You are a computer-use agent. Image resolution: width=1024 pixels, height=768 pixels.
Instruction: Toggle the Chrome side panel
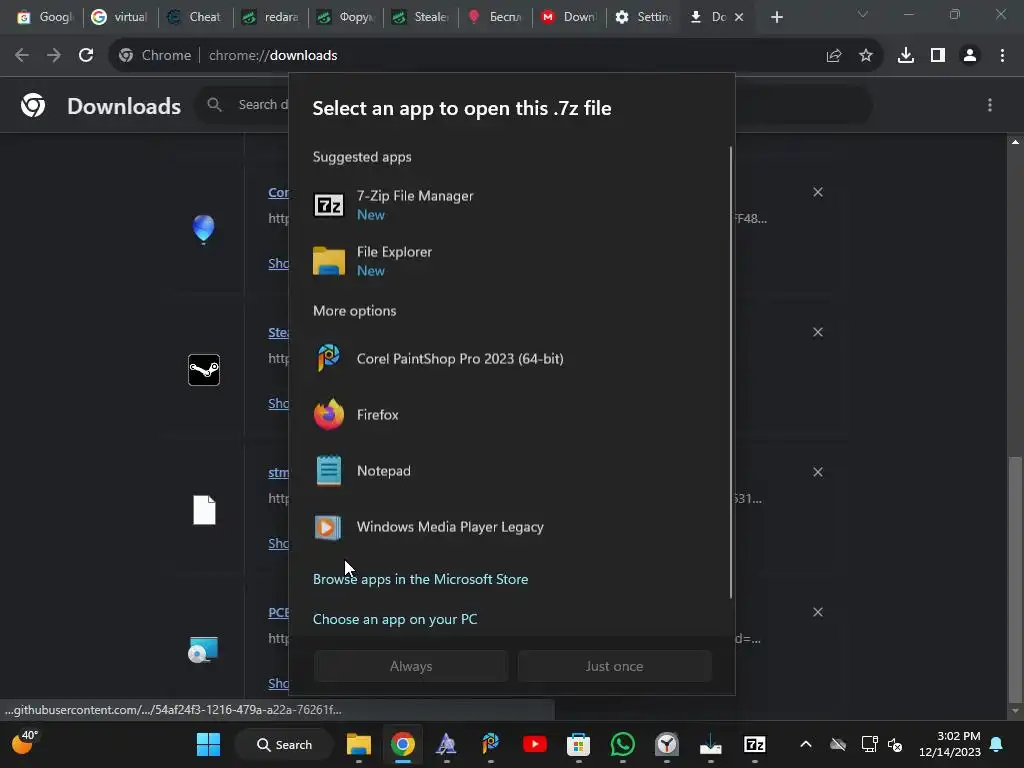938,56
